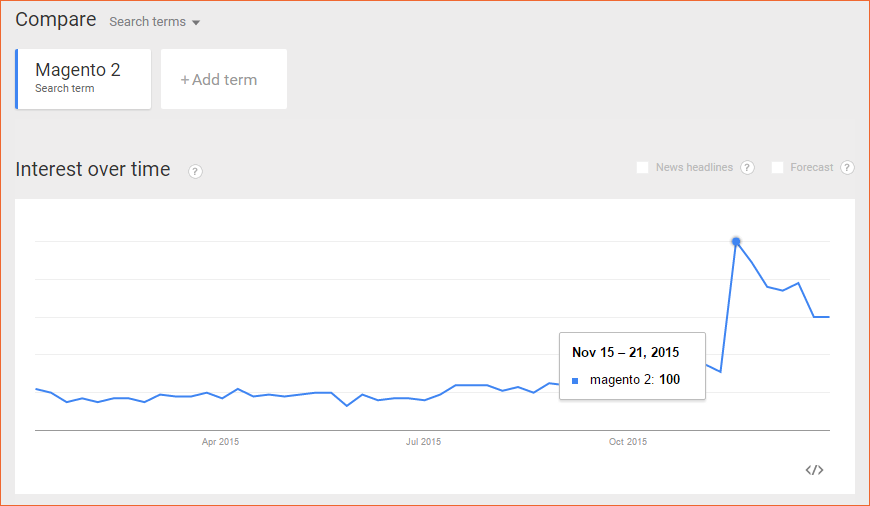
Task: Open the Search terms dropdown
Action: 154,22
